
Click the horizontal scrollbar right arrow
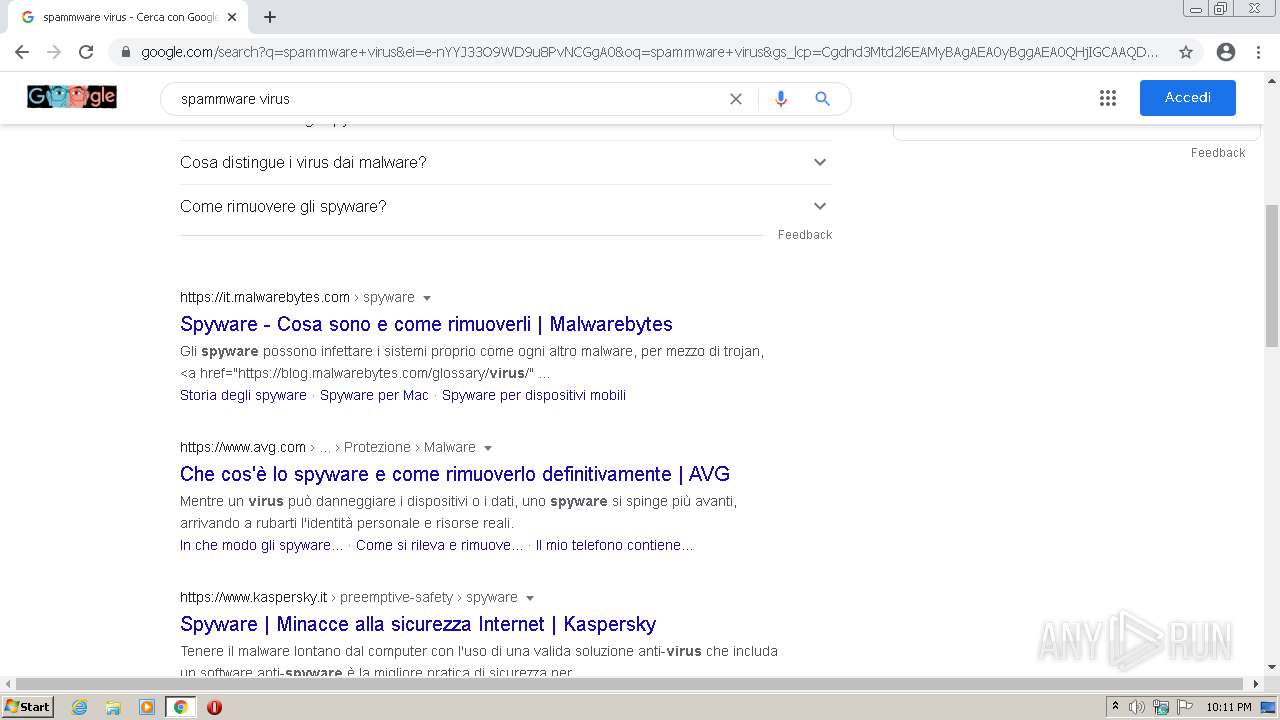click(x=1256, y=684)
